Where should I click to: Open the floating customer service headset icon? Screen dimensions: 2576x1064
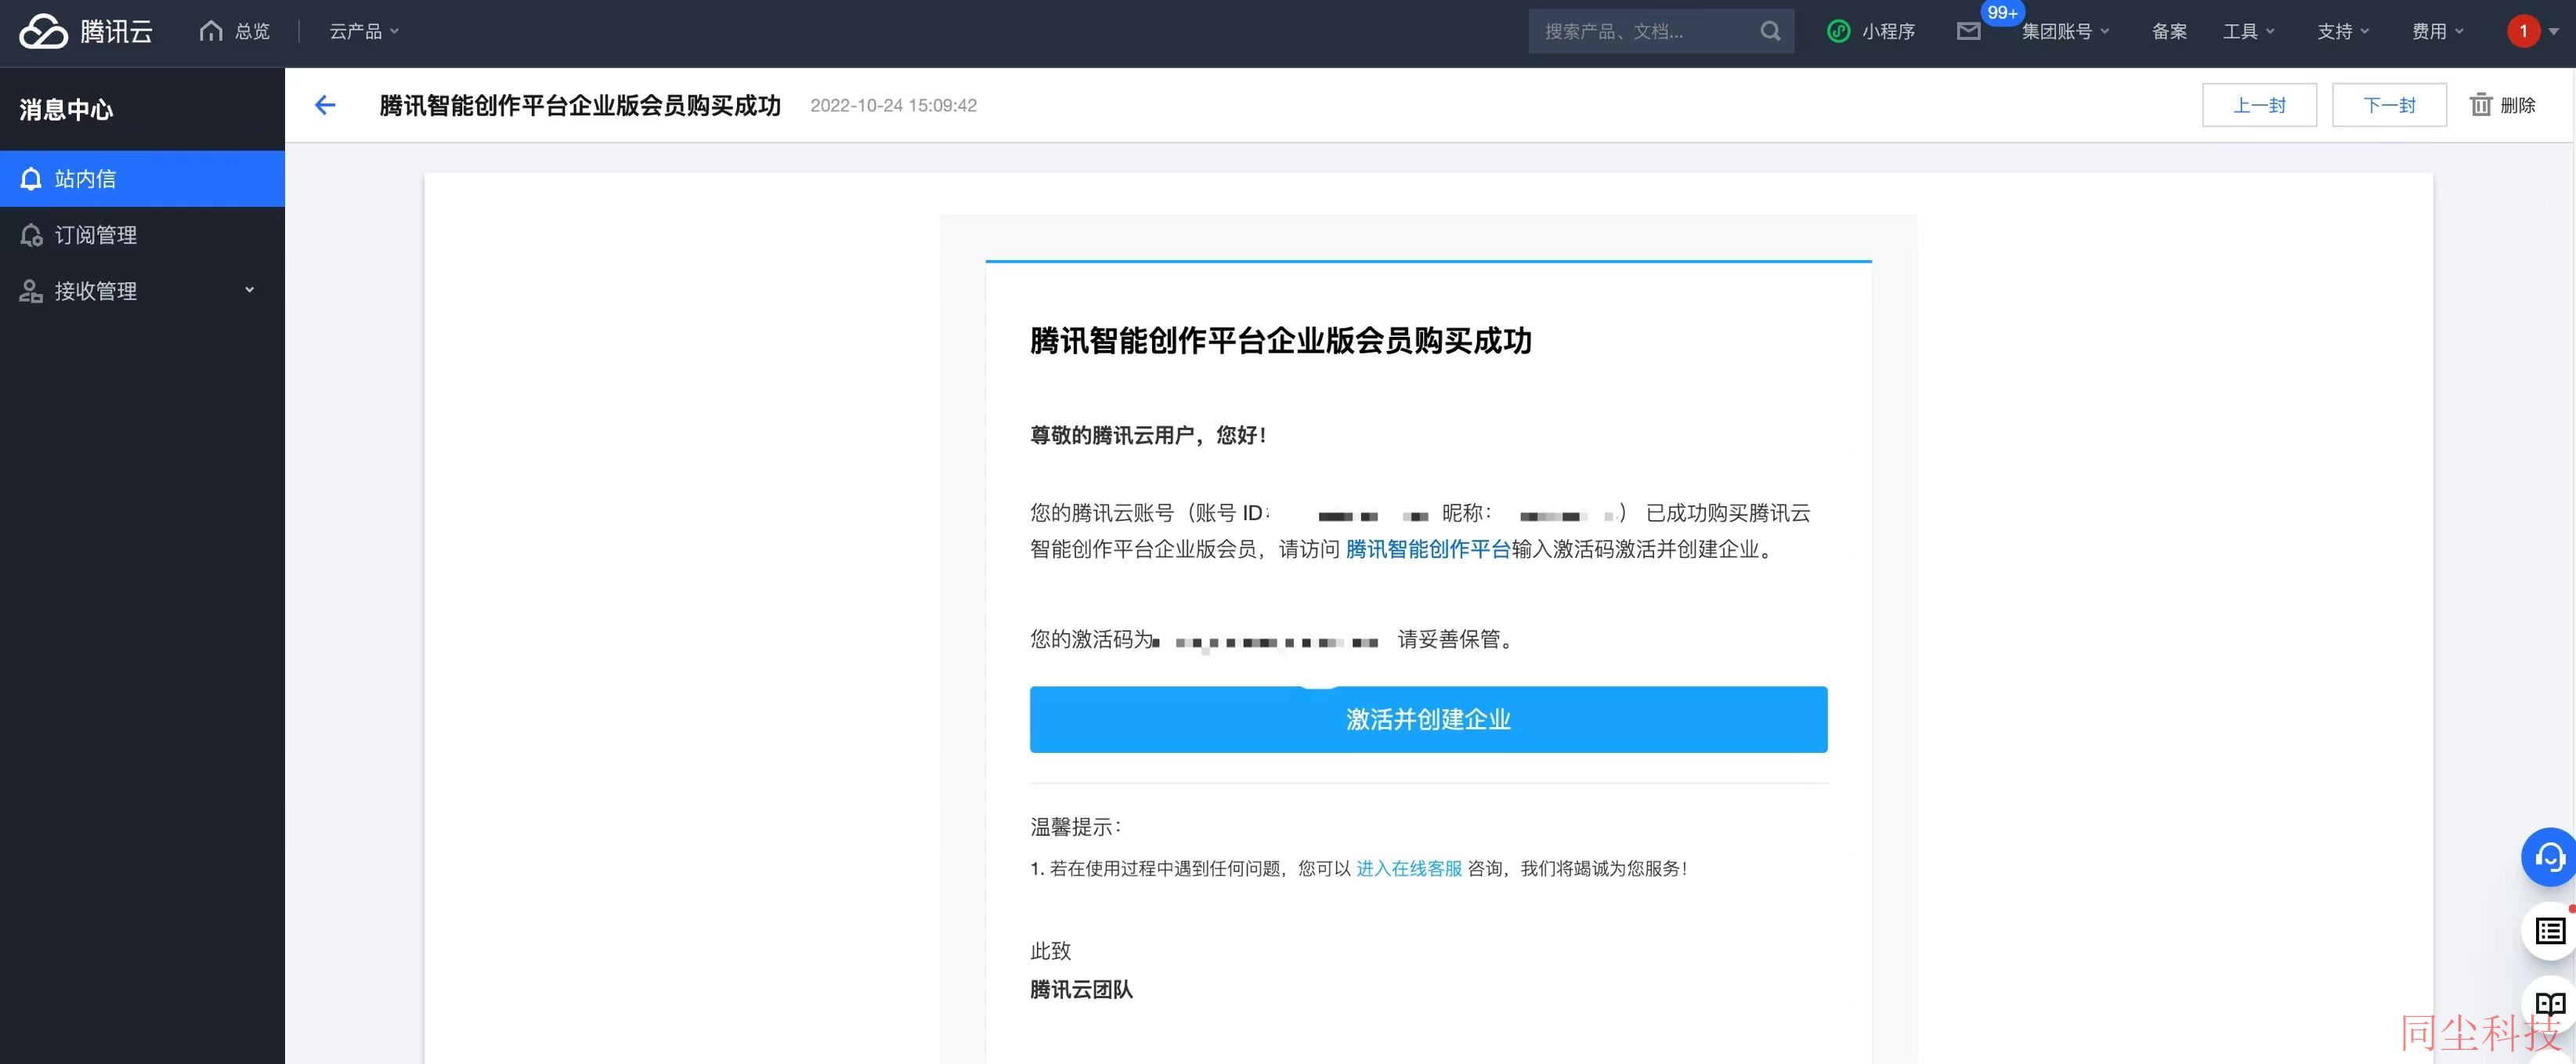coord(2549,857)
